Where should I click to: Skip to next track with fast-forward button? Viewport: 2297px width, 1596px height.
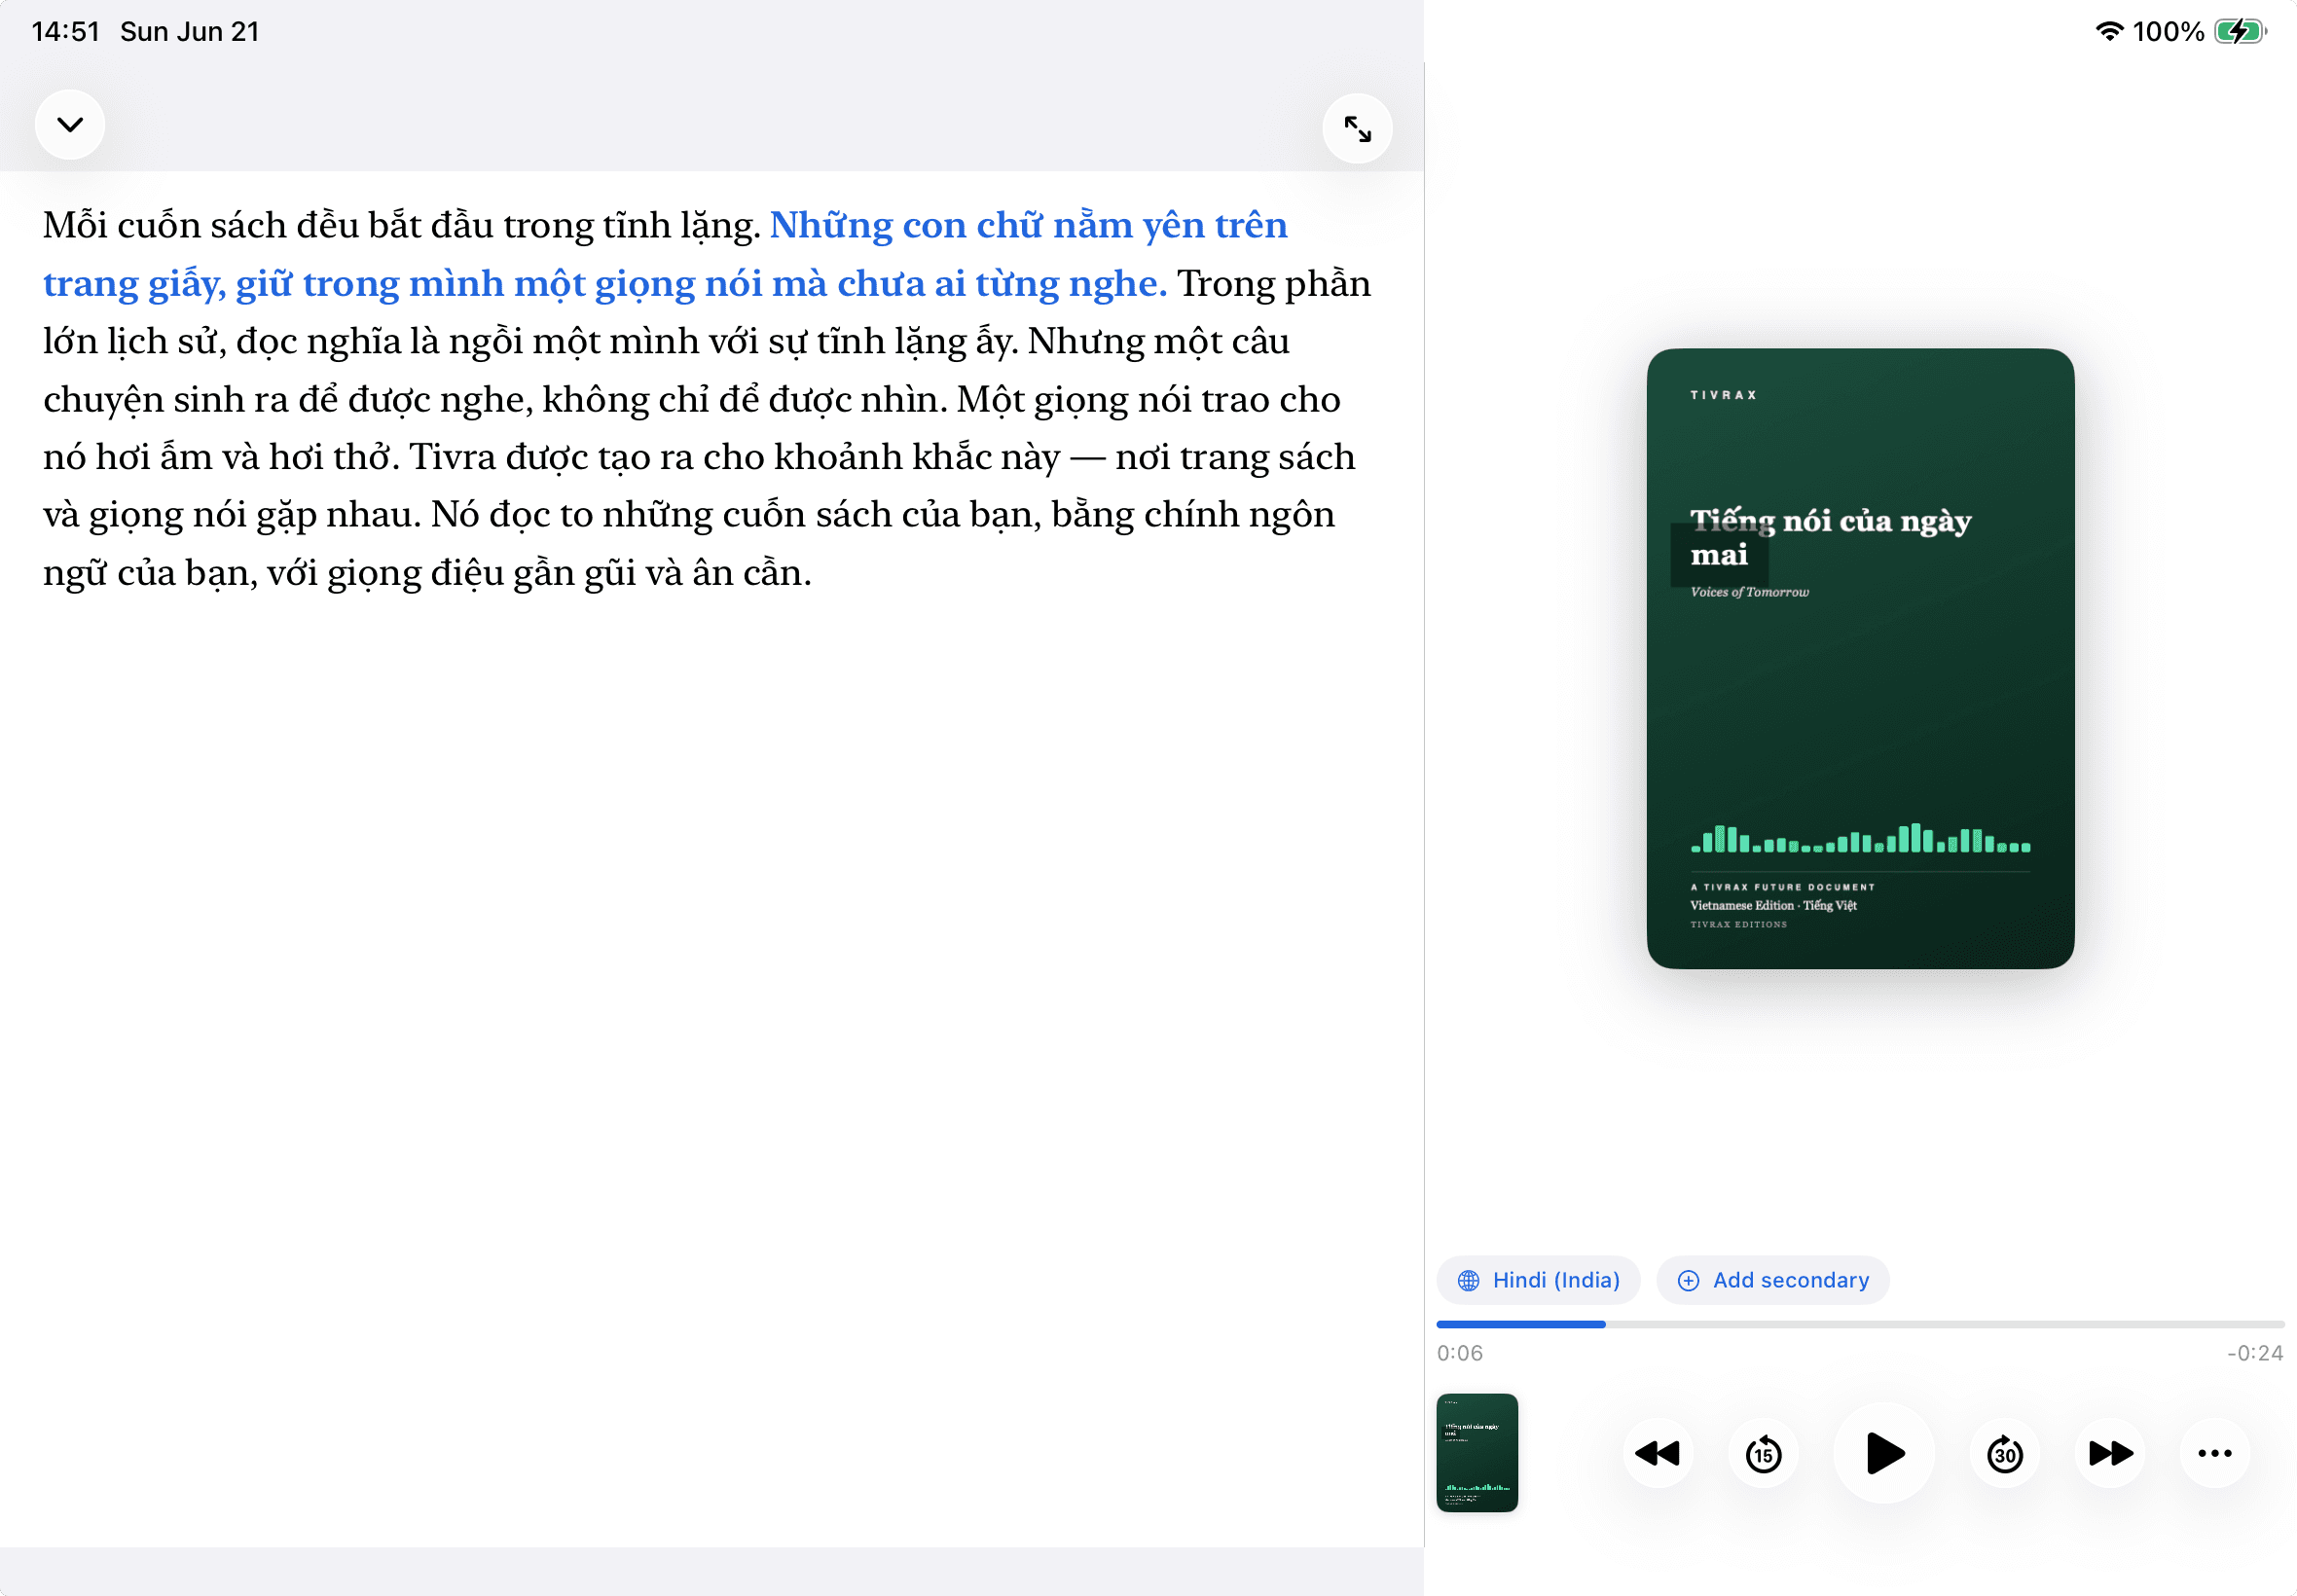coord(2110,1453)
